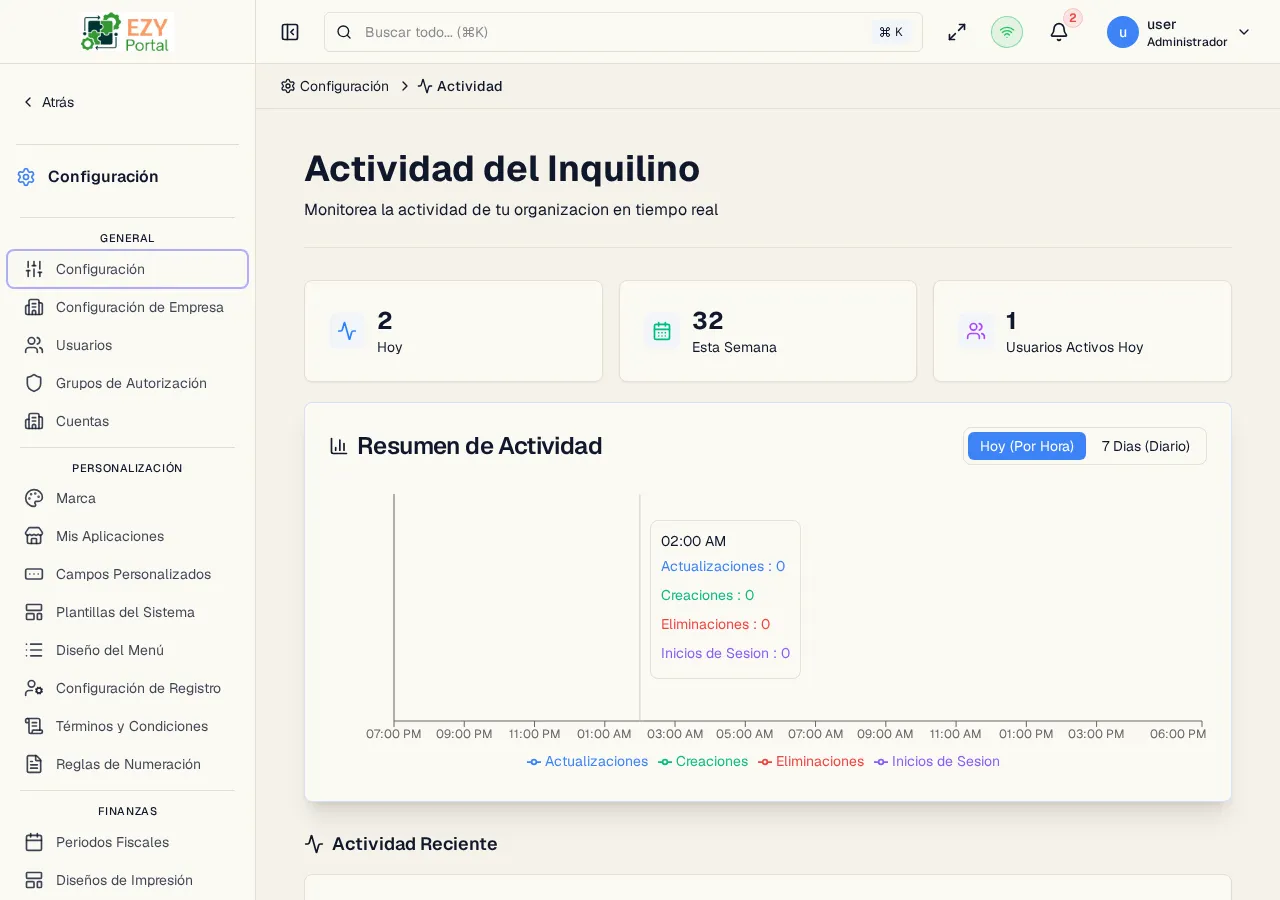
Task: Click the Resumen de Actividad heading
Action: 479,446
